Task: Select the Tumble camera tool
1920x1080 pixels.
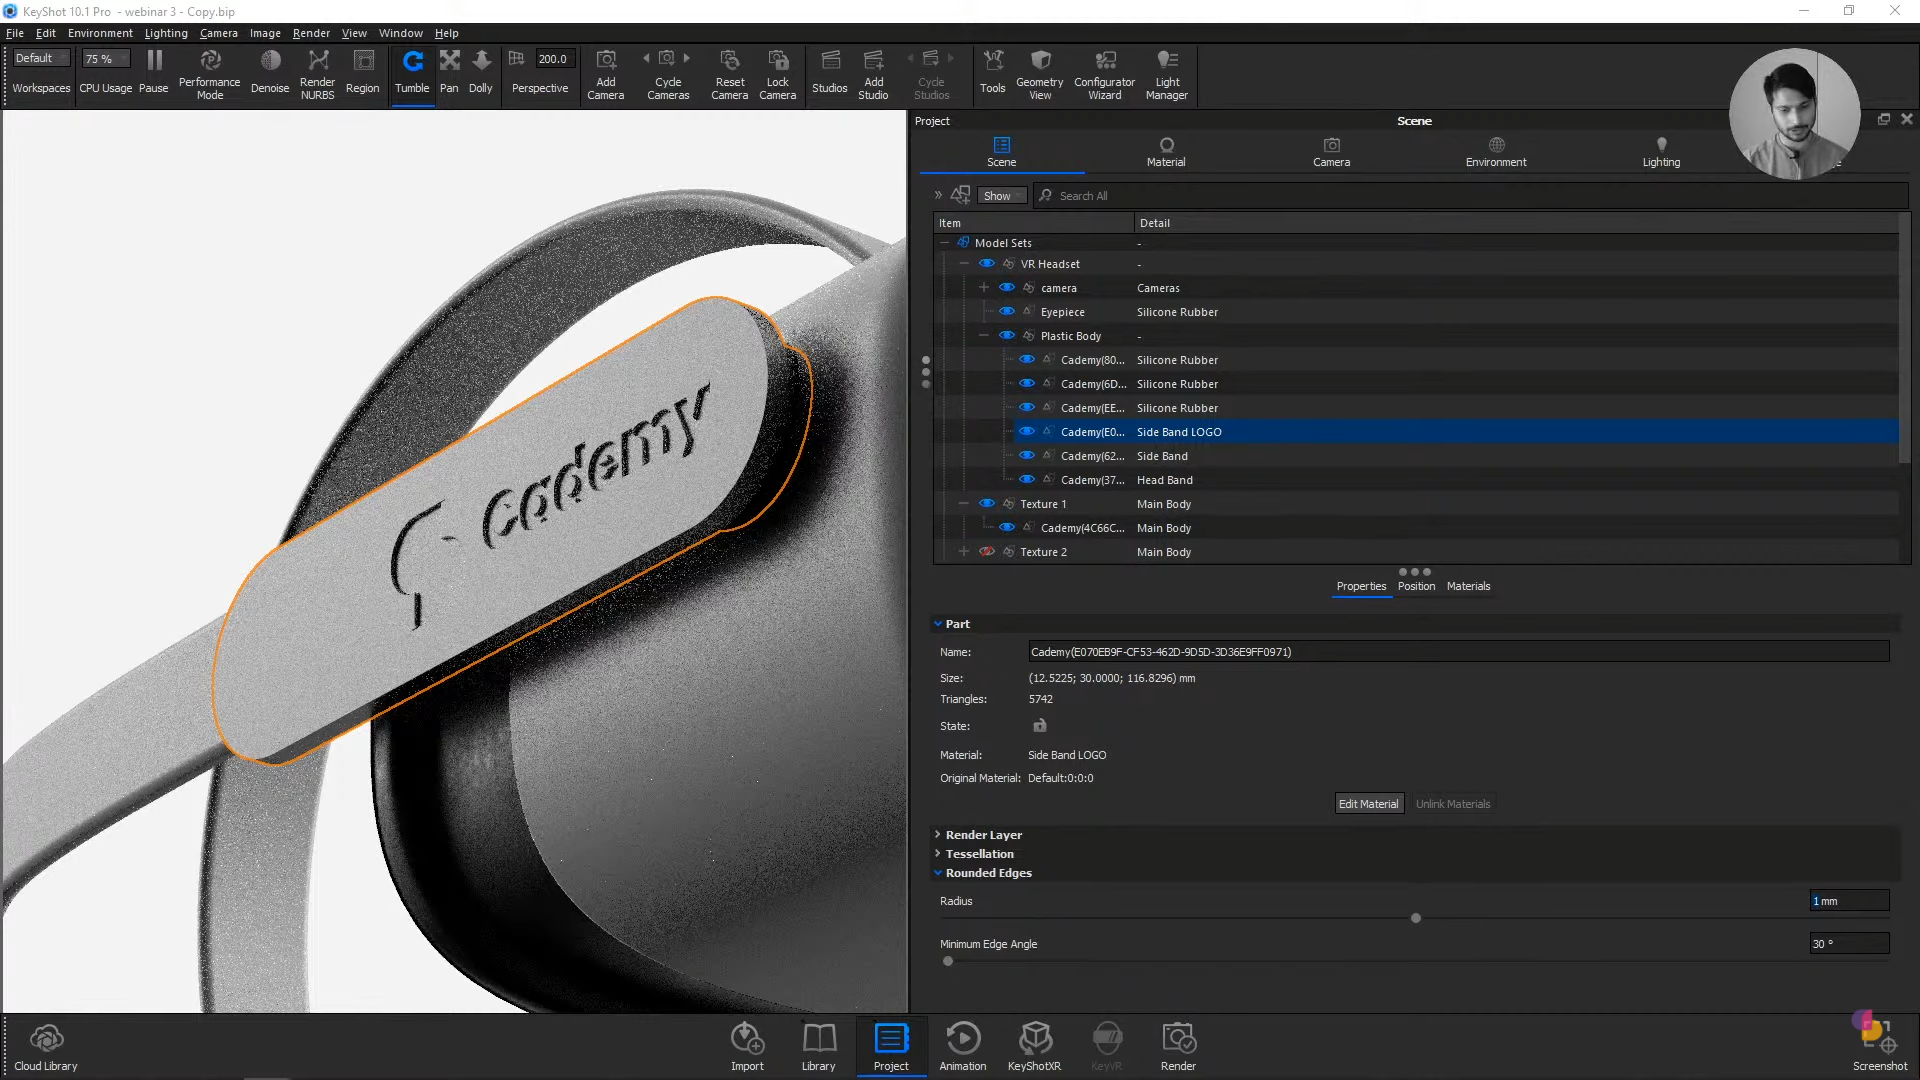Action: coord(412,72)
